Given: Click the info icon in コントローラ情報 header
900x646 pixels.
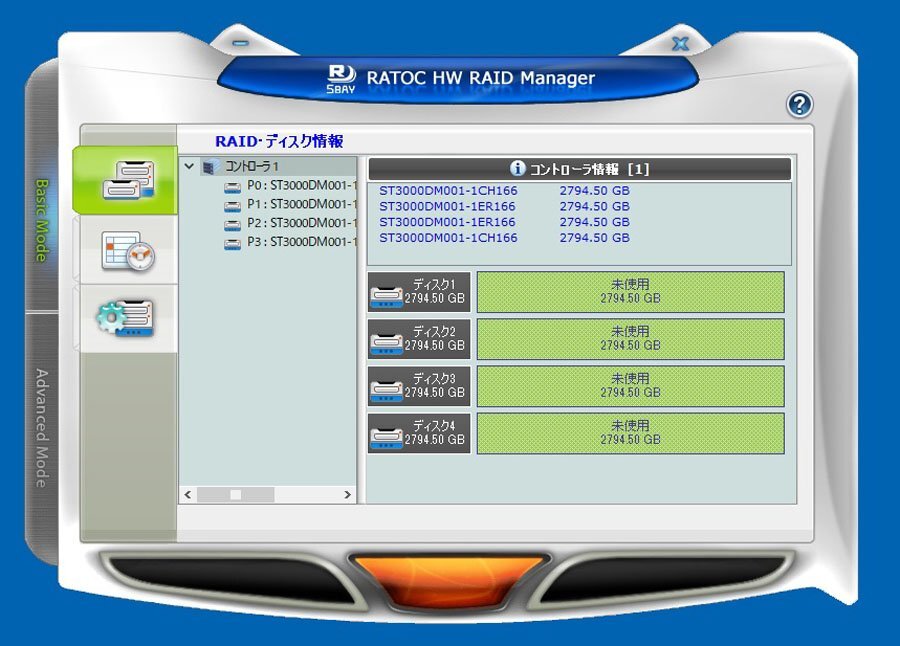Looking at the screenshot, I should pyautogui.click(x=517, y=168).
